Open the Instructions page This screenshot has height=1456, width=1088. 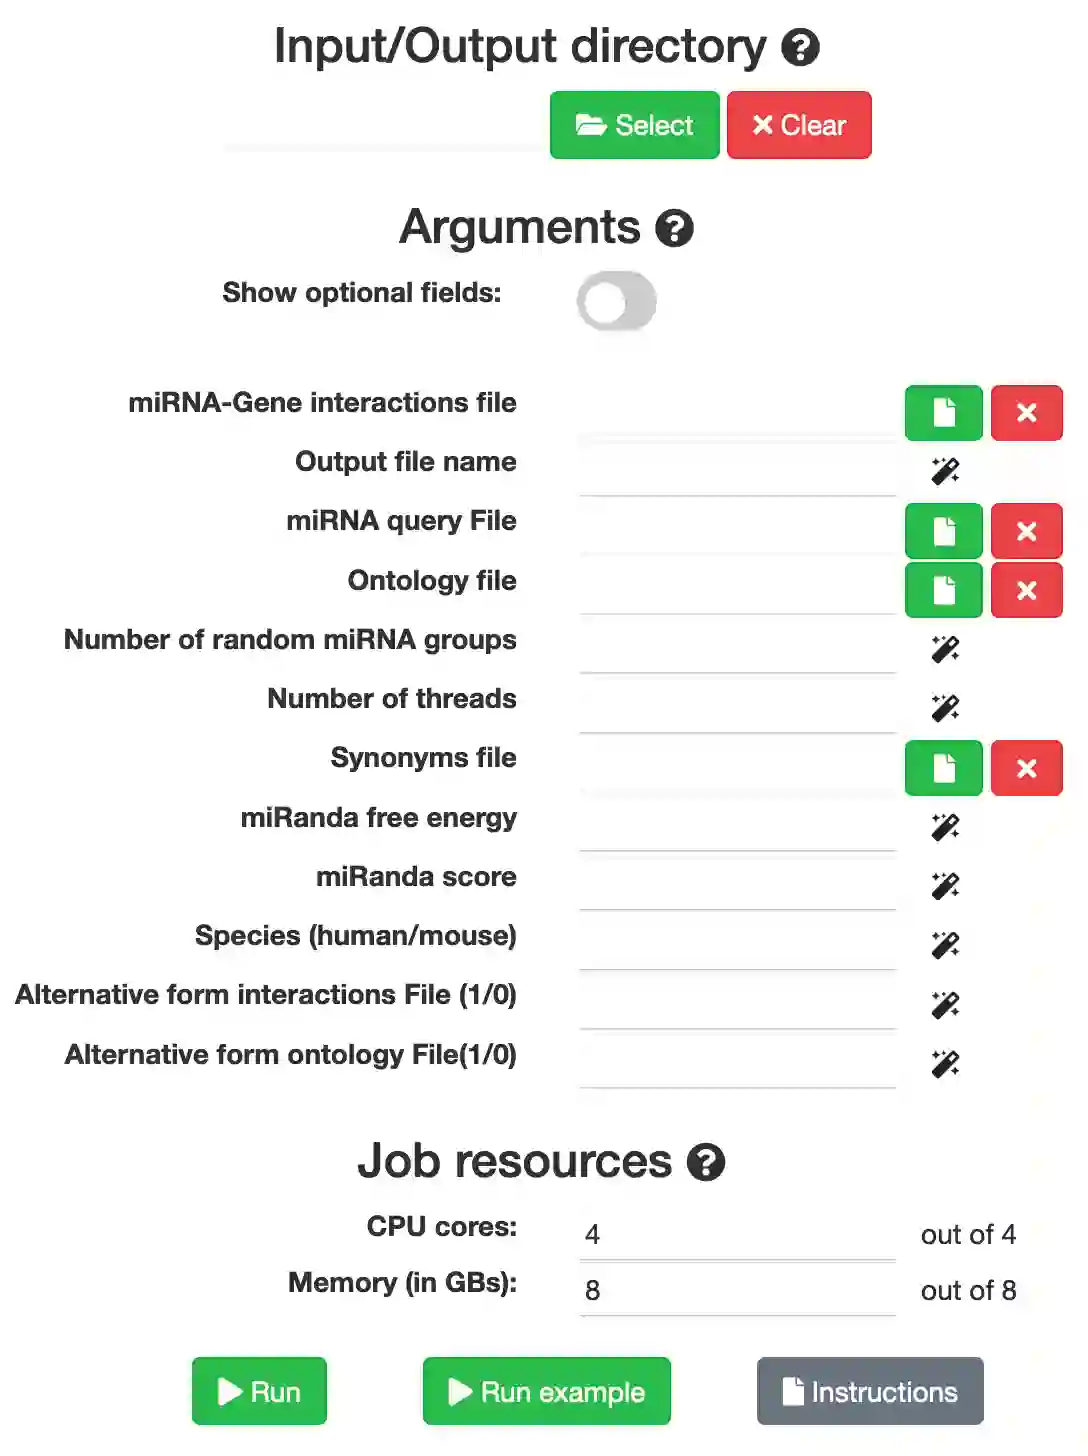pyautogui.click(x=870, y=1391)
